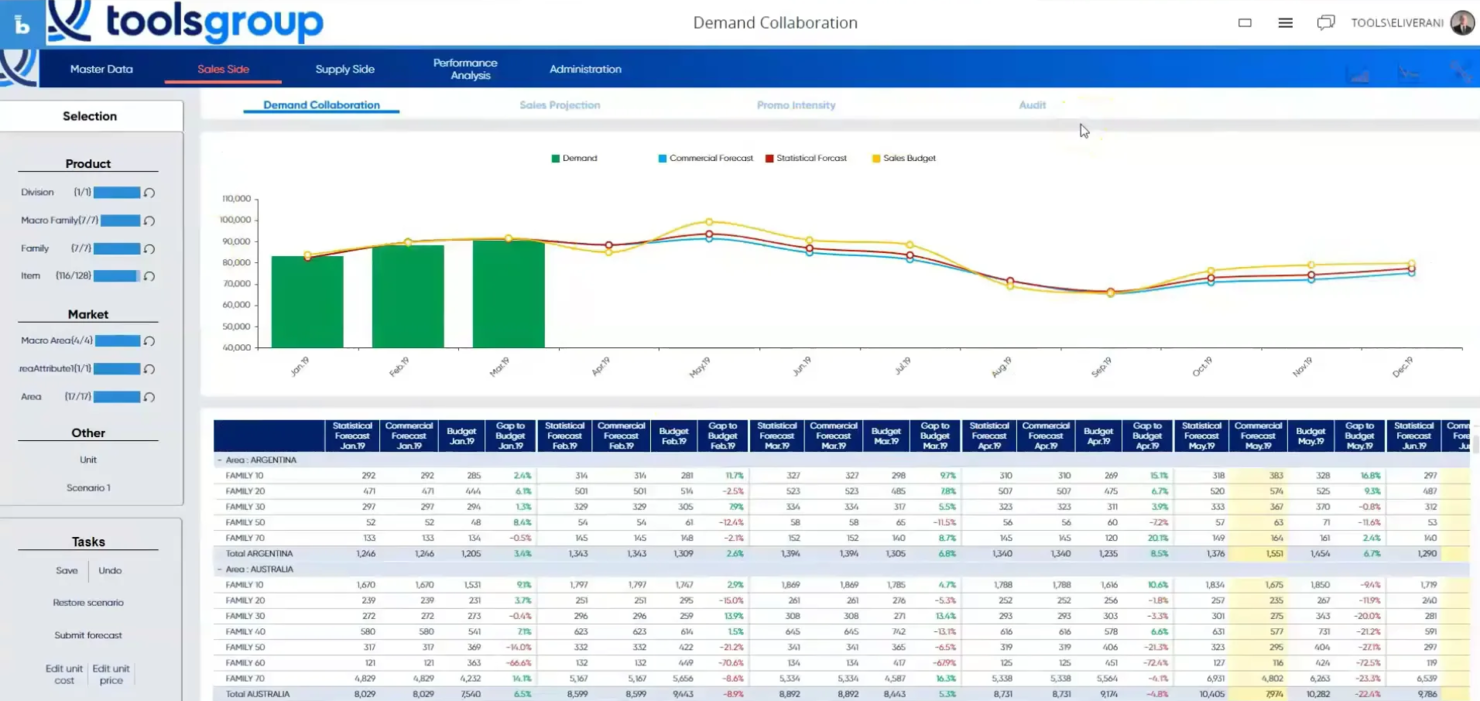Image resolution: width=1480 pixels, height=701 pixels.
Task: Click Edit unit price
Action: point(111,674)
